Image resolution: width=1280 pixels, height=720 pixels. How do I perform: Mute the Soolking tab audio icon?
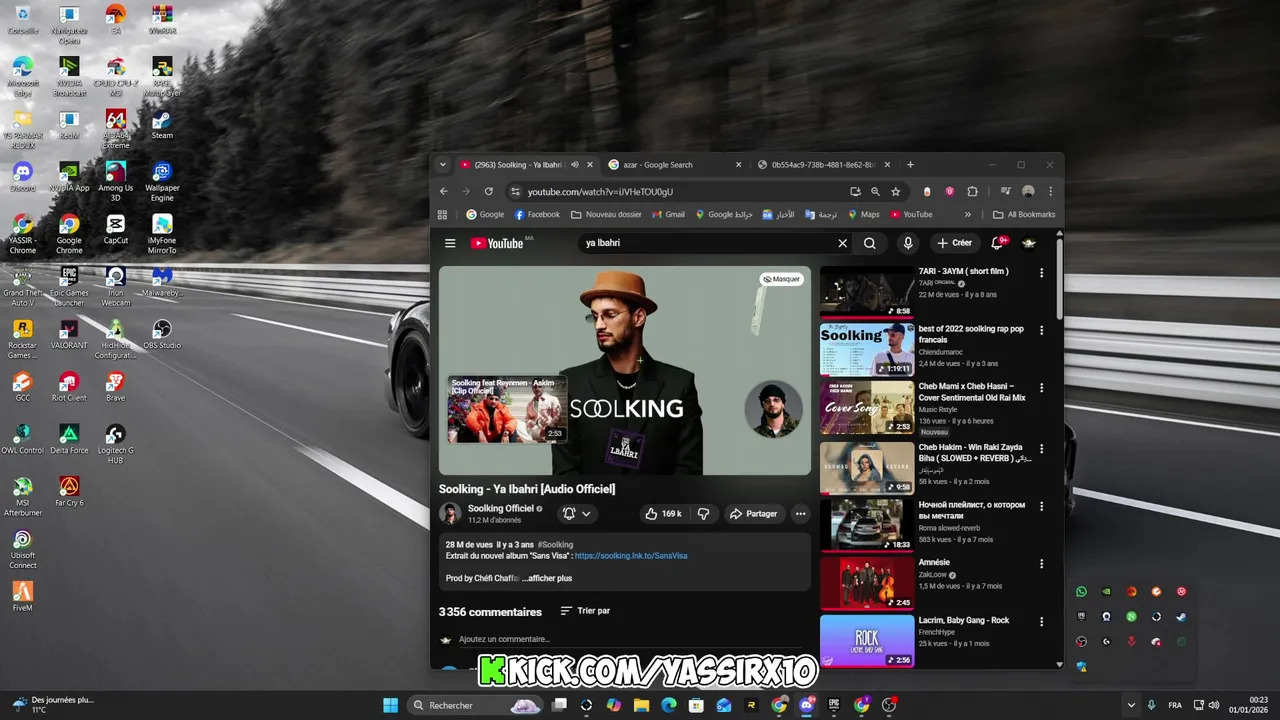[x=574, y=165]
